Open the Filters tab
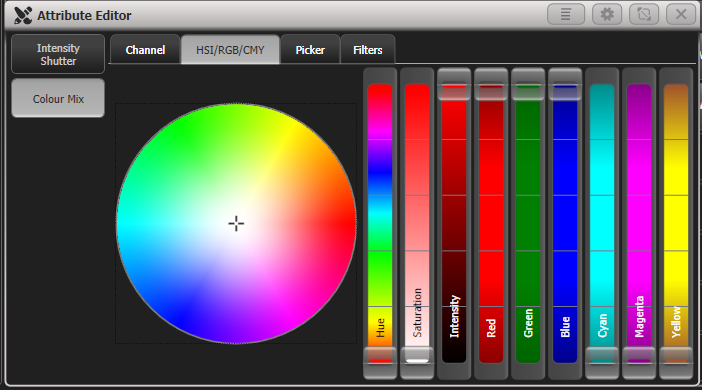Screen dimensions: 702x390 click(x=368, y=50)
